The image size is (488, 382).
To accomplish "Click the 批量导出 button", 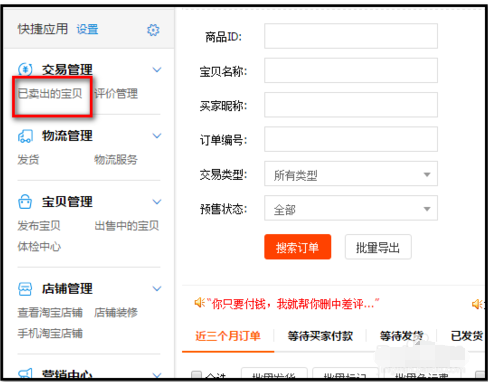I will click(x=378, y=247).
